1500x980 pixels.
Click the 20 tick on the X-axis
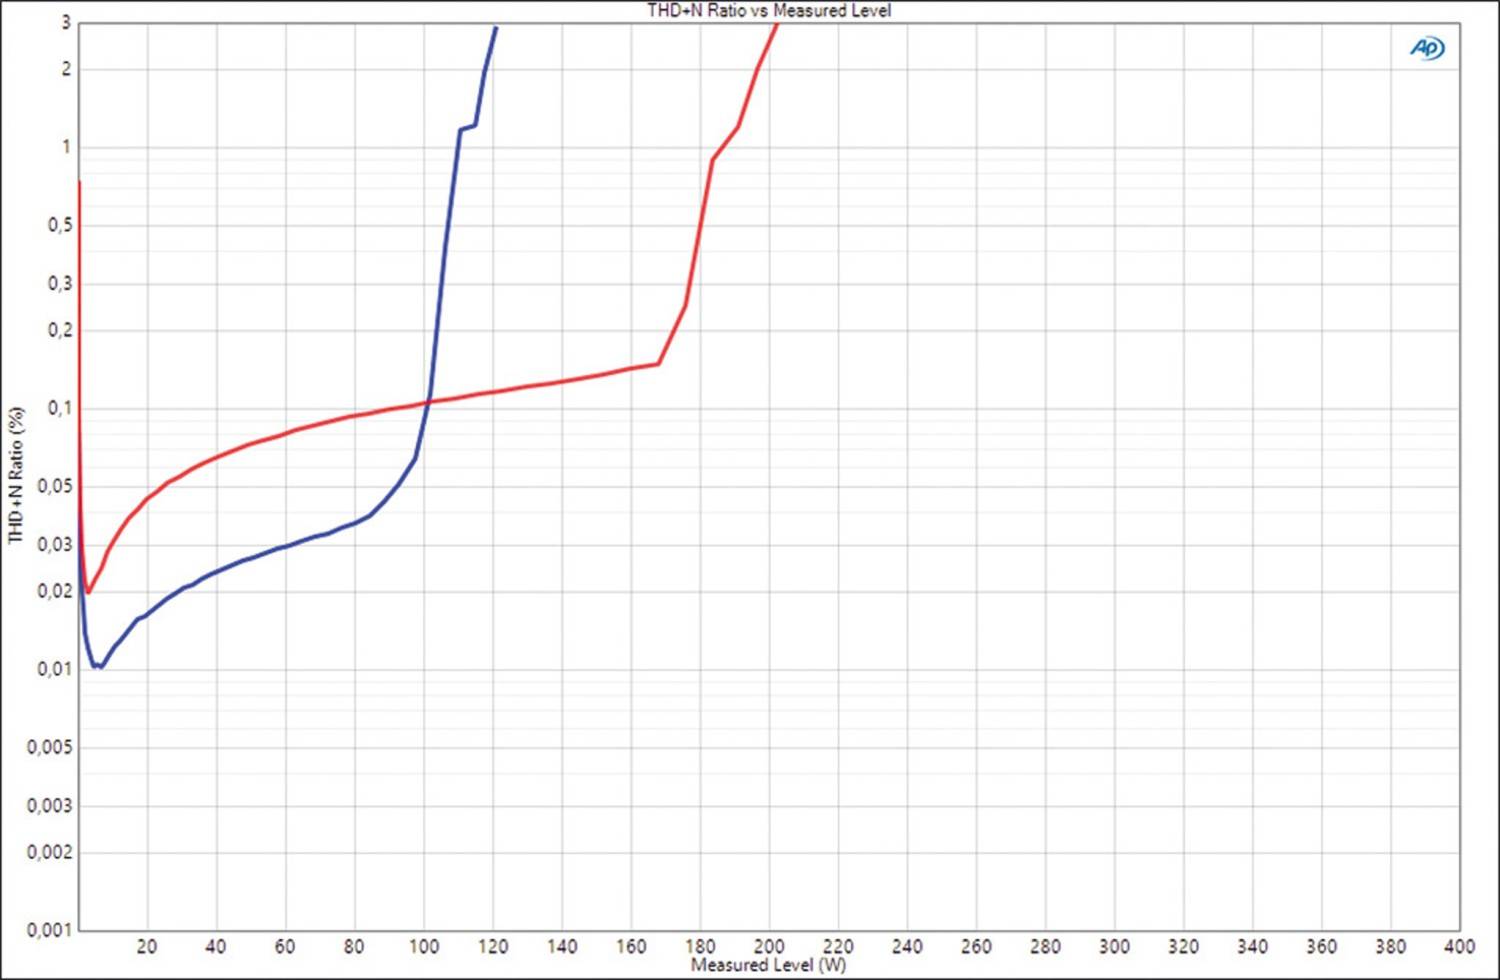click(x=147, y=946)
